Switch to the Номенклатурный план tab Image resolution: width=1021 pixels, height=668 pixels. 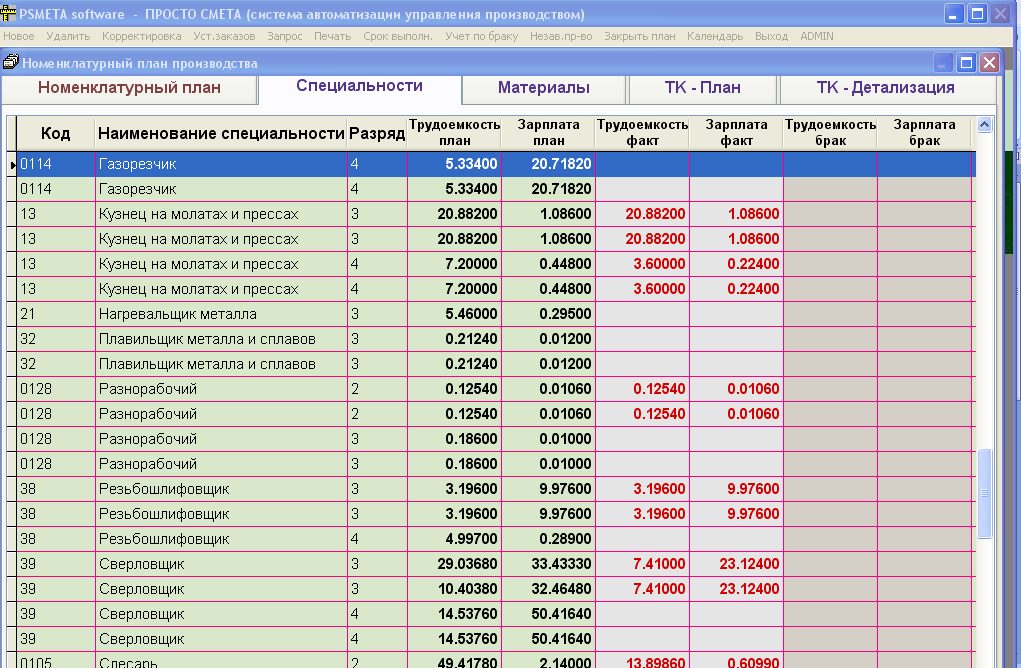[129, 88]
